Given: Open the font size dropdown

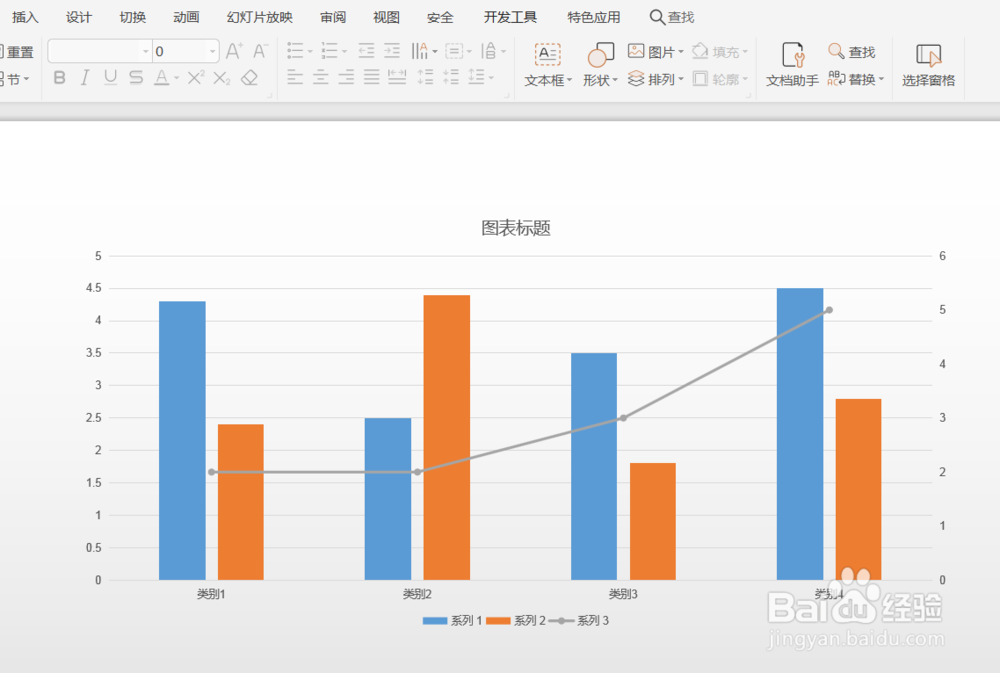Looking at the screenshot, I should pyautogui.click(x=212, y=51).
